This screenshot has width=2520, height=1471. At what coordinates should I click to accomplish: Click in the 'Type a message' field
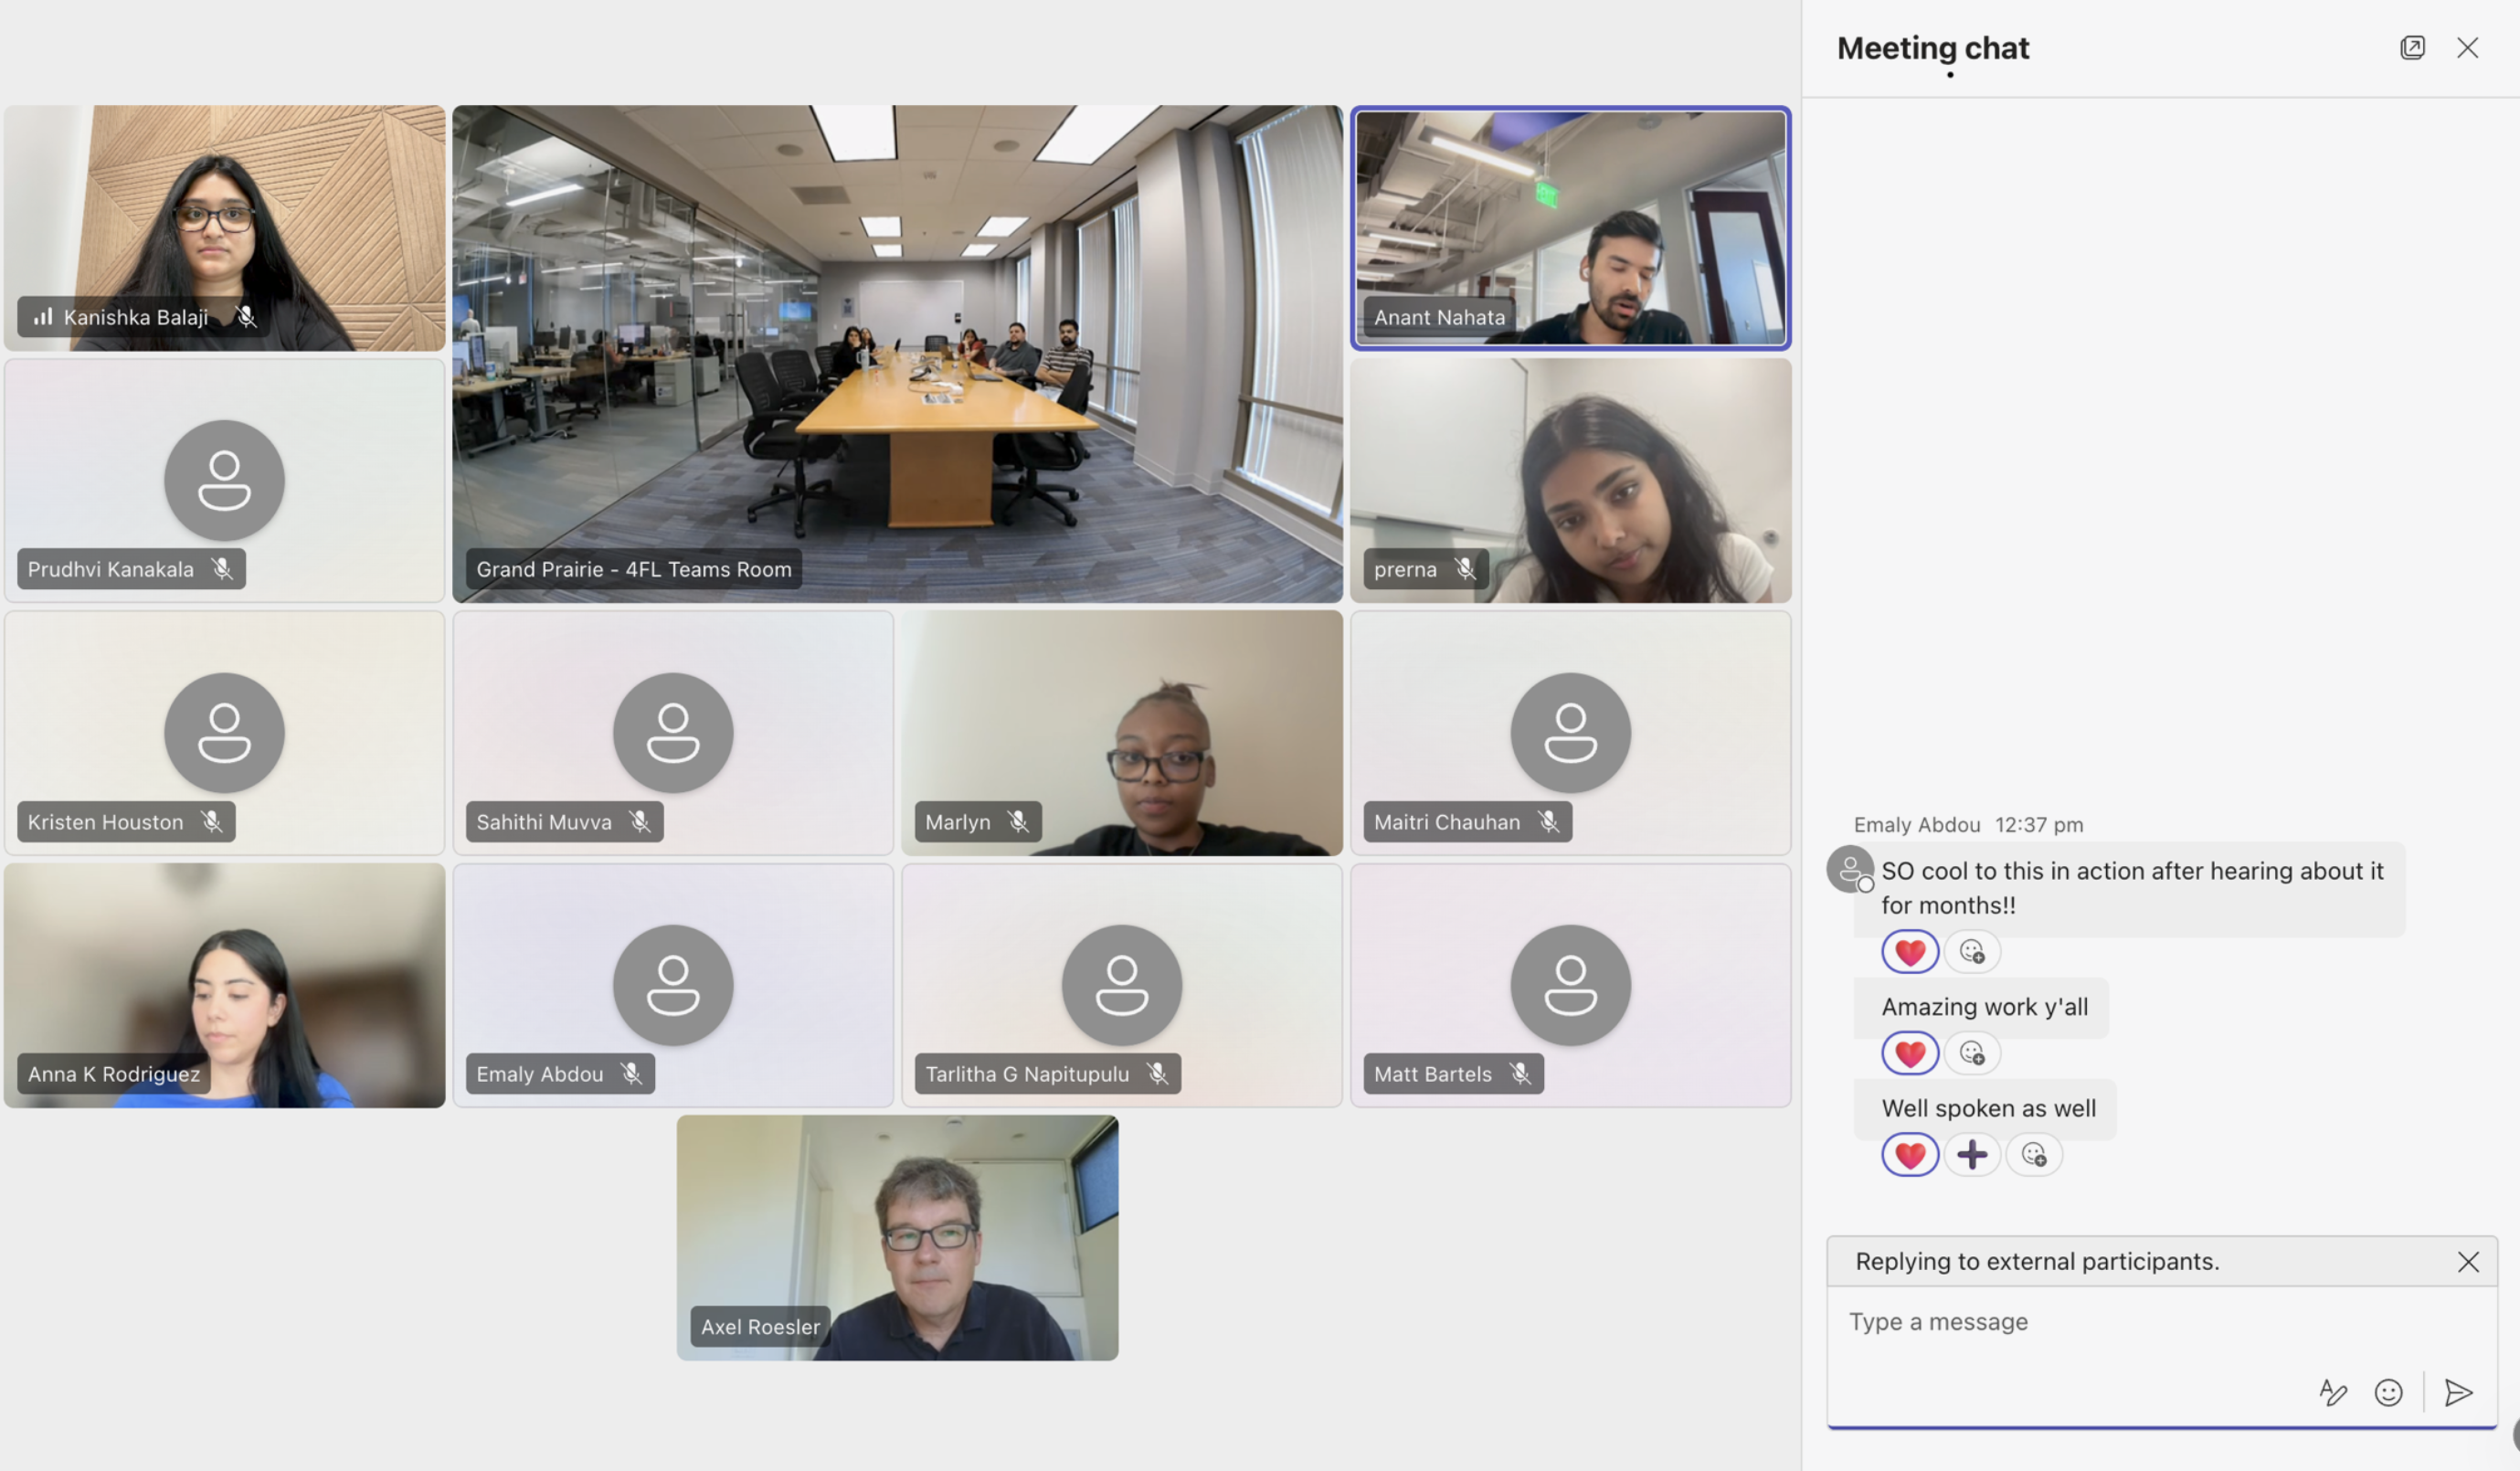[x=2161, y=1321]
